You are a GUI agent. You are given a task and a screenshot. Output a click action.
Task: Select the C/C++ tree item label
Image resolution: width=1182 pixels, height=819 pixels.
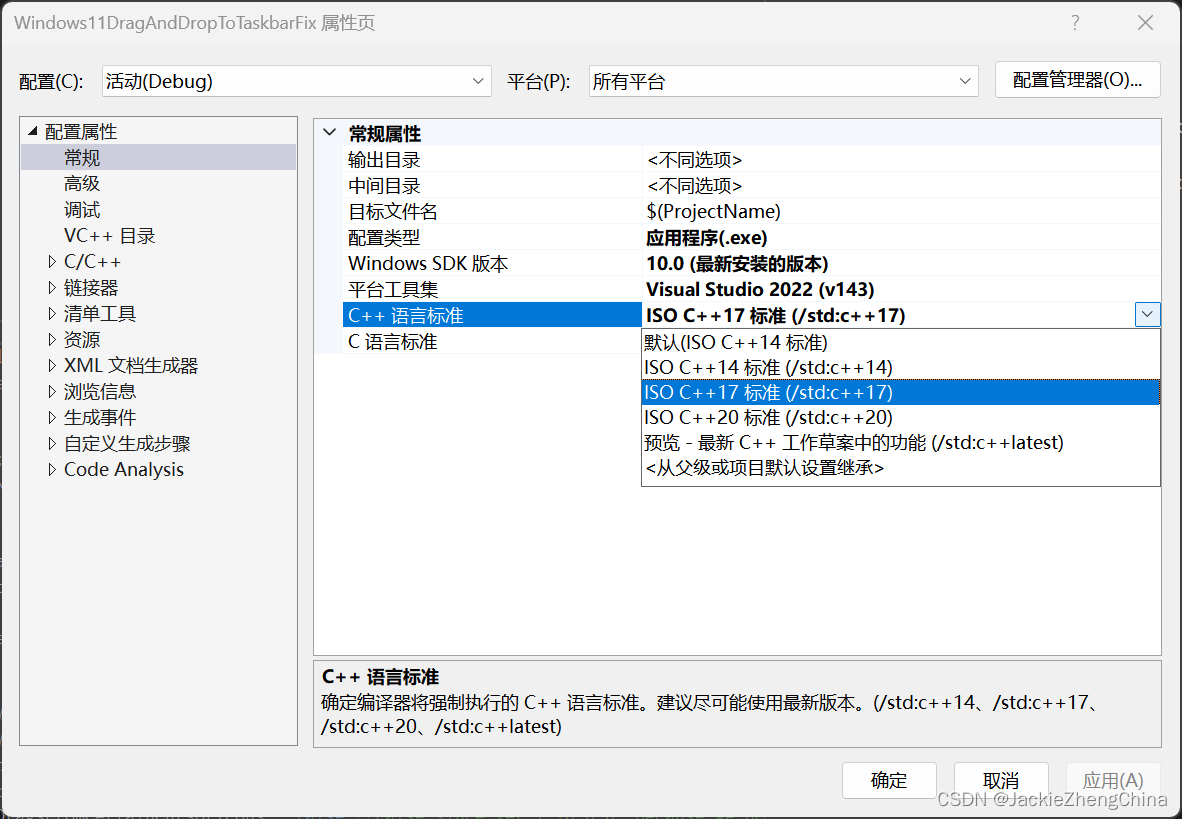point(92,262)
